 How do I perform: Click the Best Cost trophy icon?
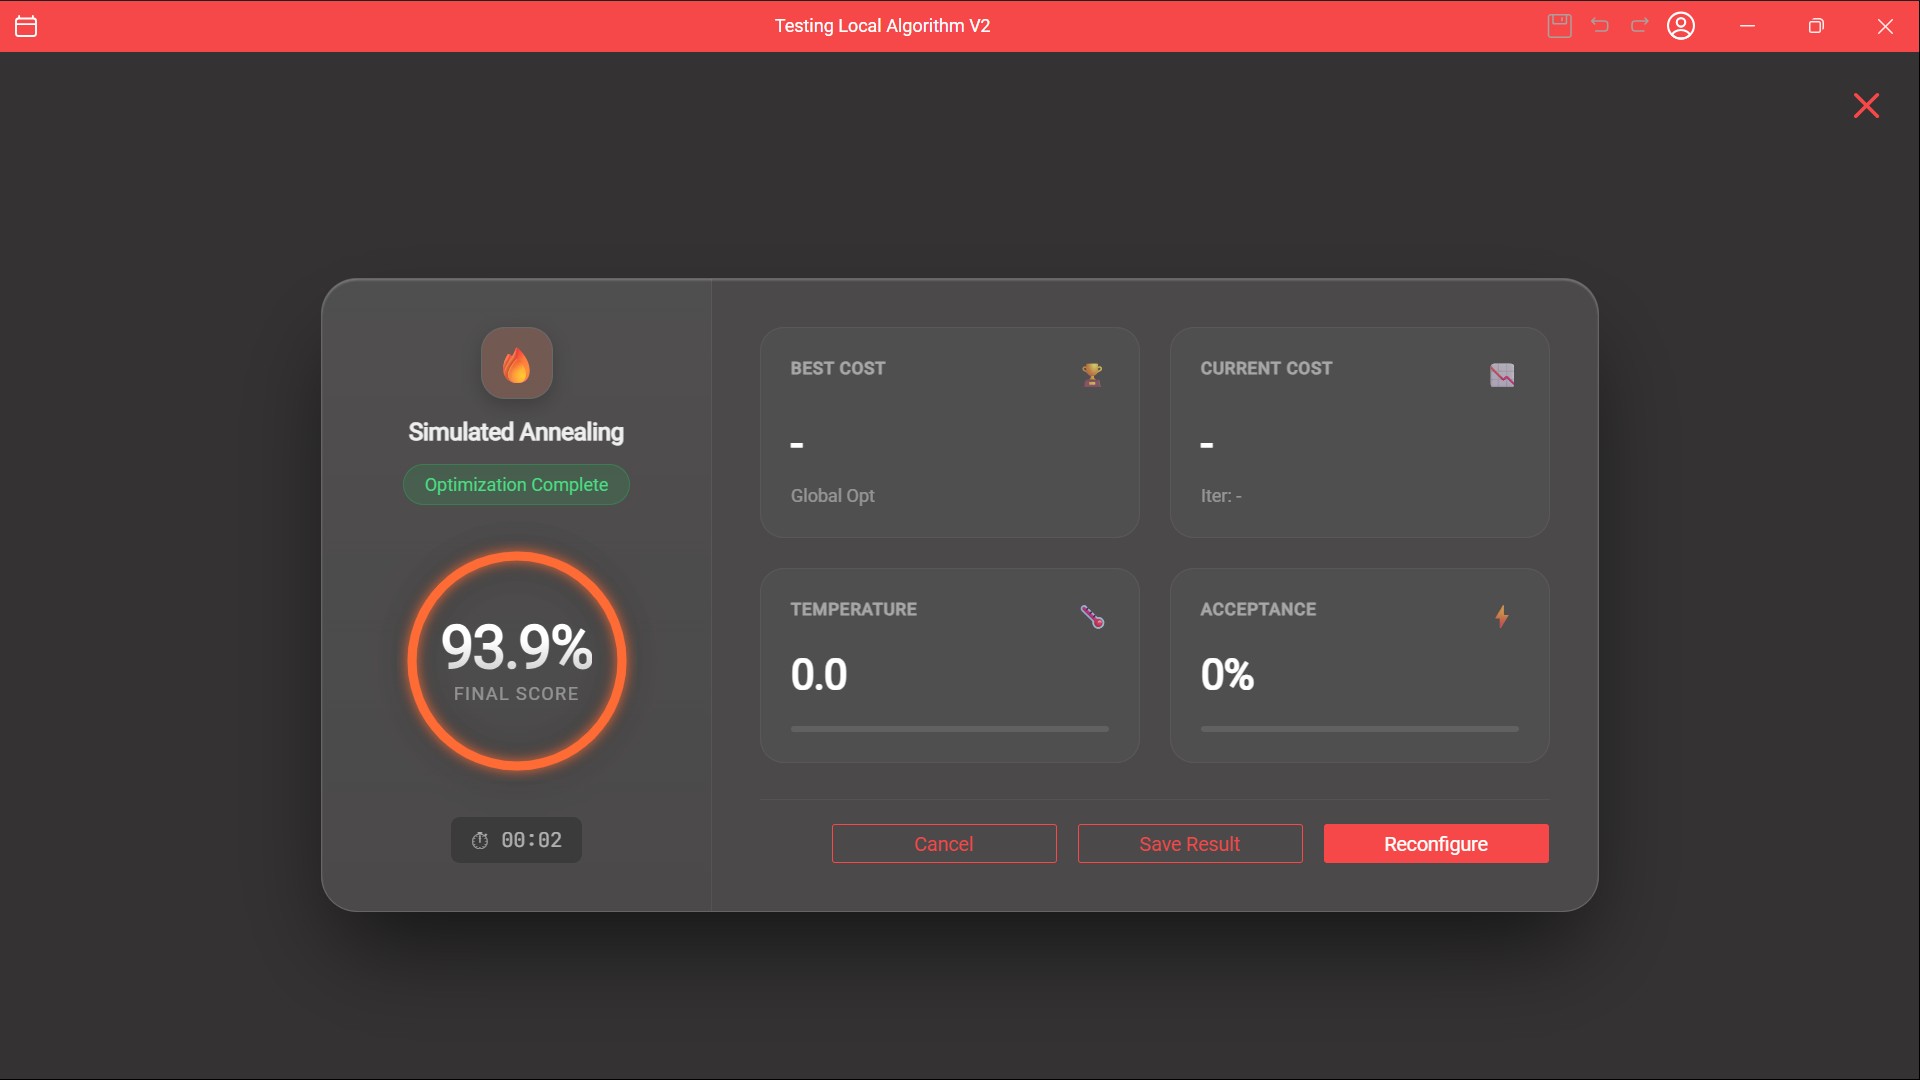1092,375
